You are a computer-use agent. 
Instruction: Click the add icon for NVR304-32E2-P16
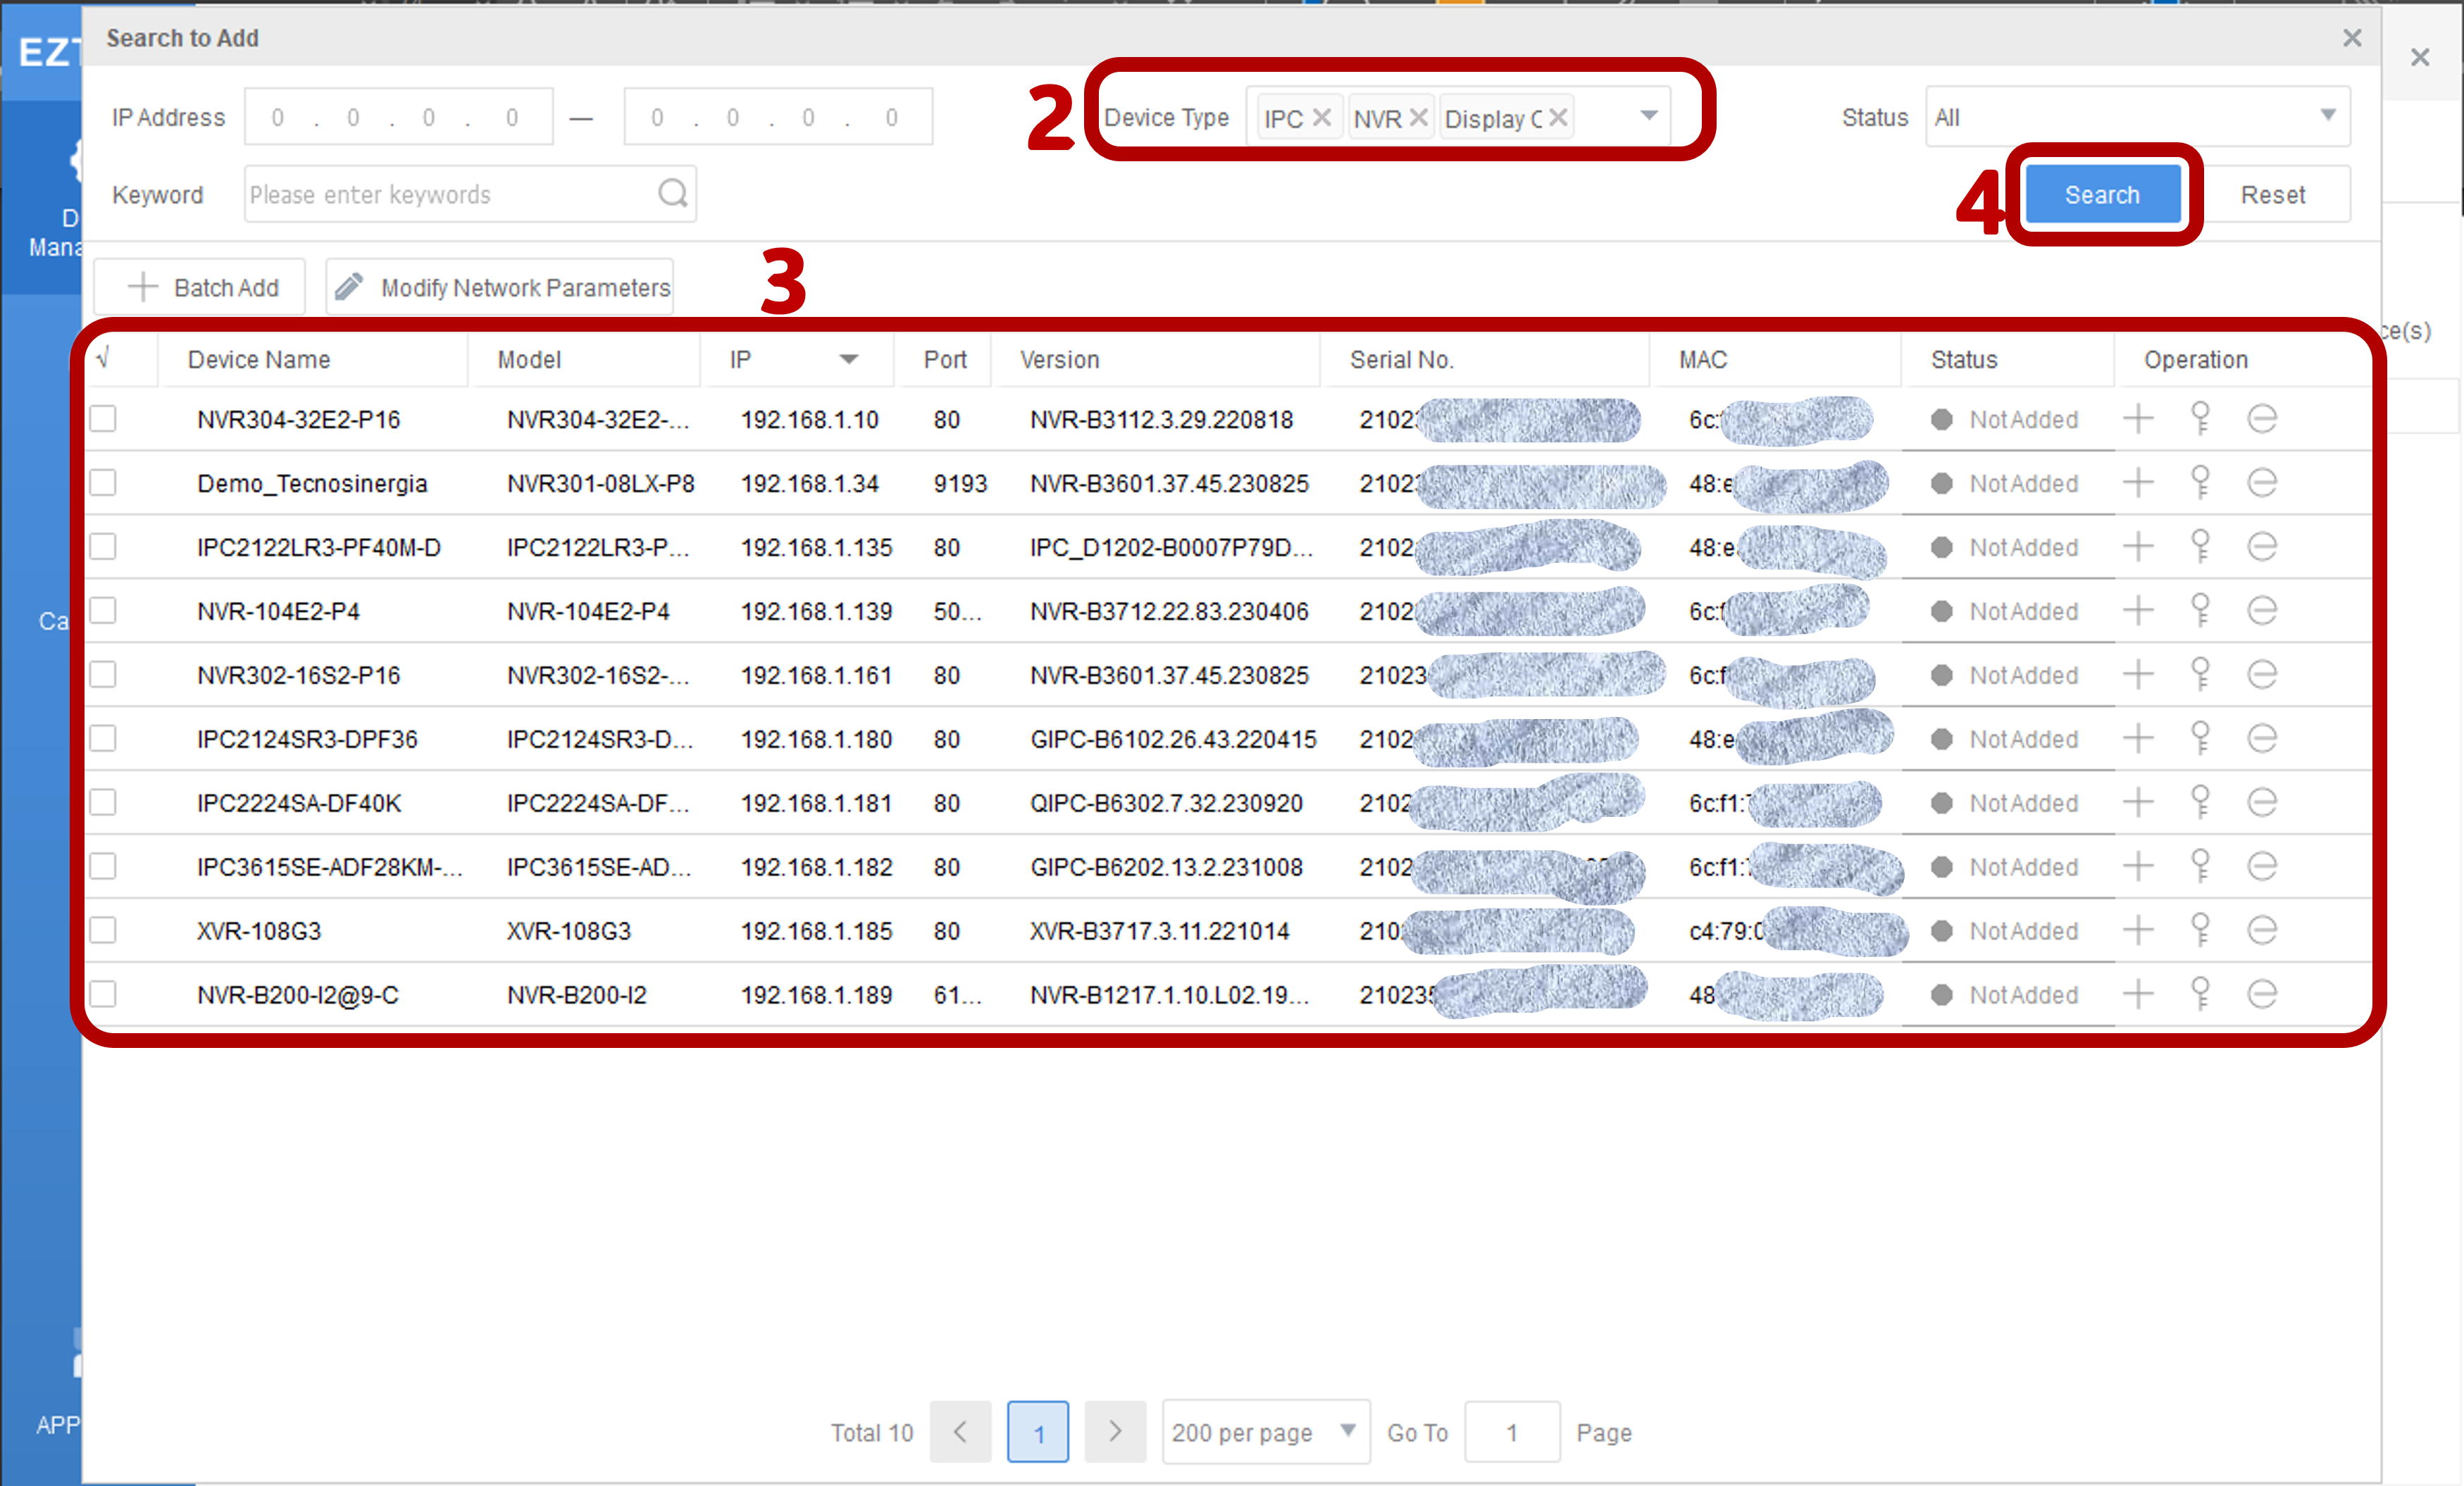pyautogui.click(x=2139, y=419)
